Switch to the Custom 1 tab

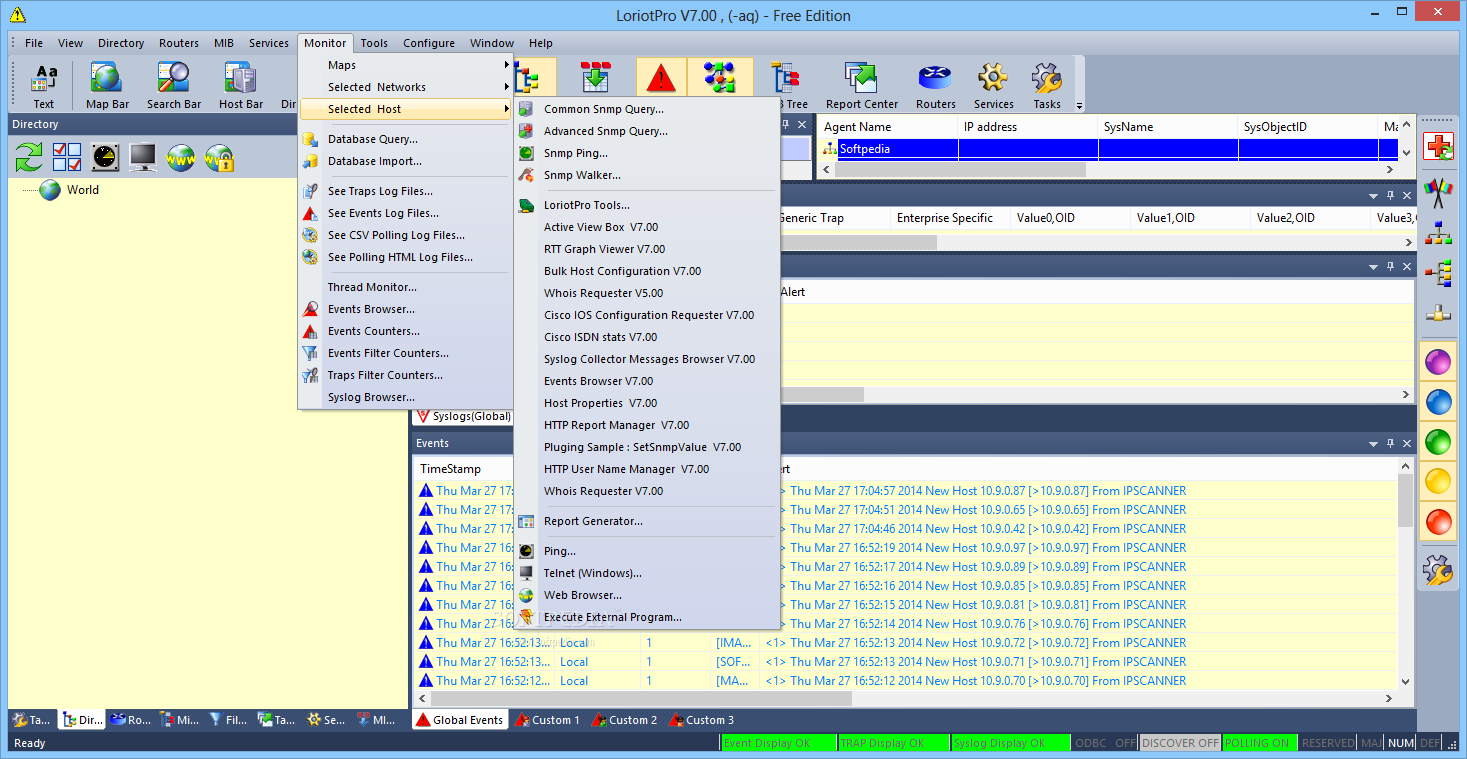pos(547,719)
